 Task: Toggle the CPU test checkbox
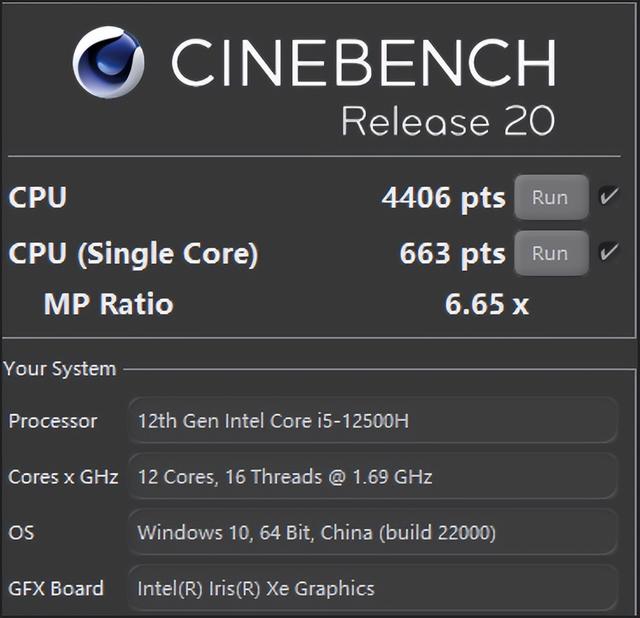(609, 196)
